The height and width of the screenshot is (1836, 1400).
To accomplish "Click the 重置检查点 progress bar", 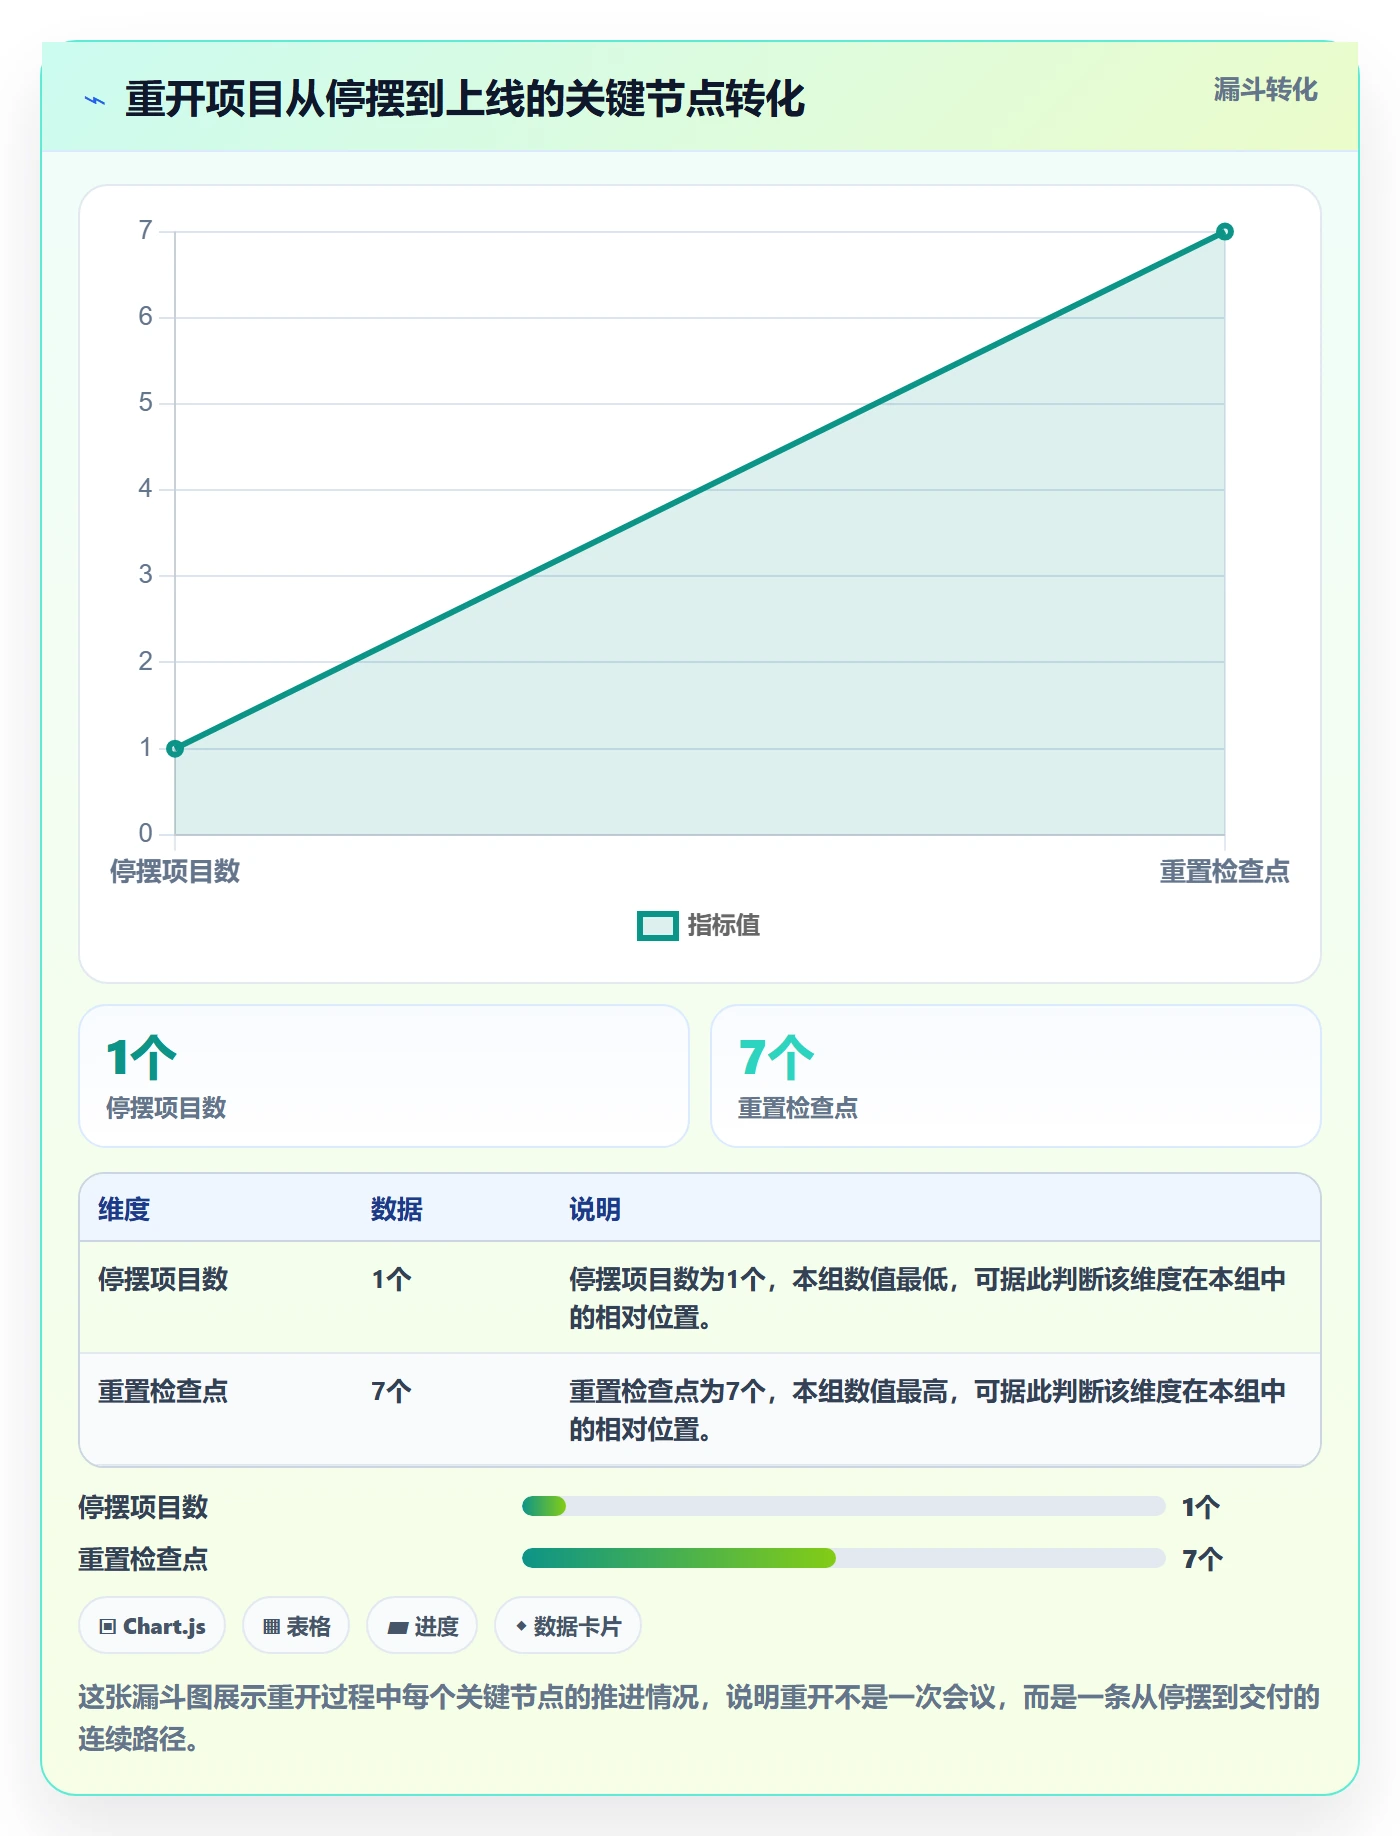I will point(843,1558).
